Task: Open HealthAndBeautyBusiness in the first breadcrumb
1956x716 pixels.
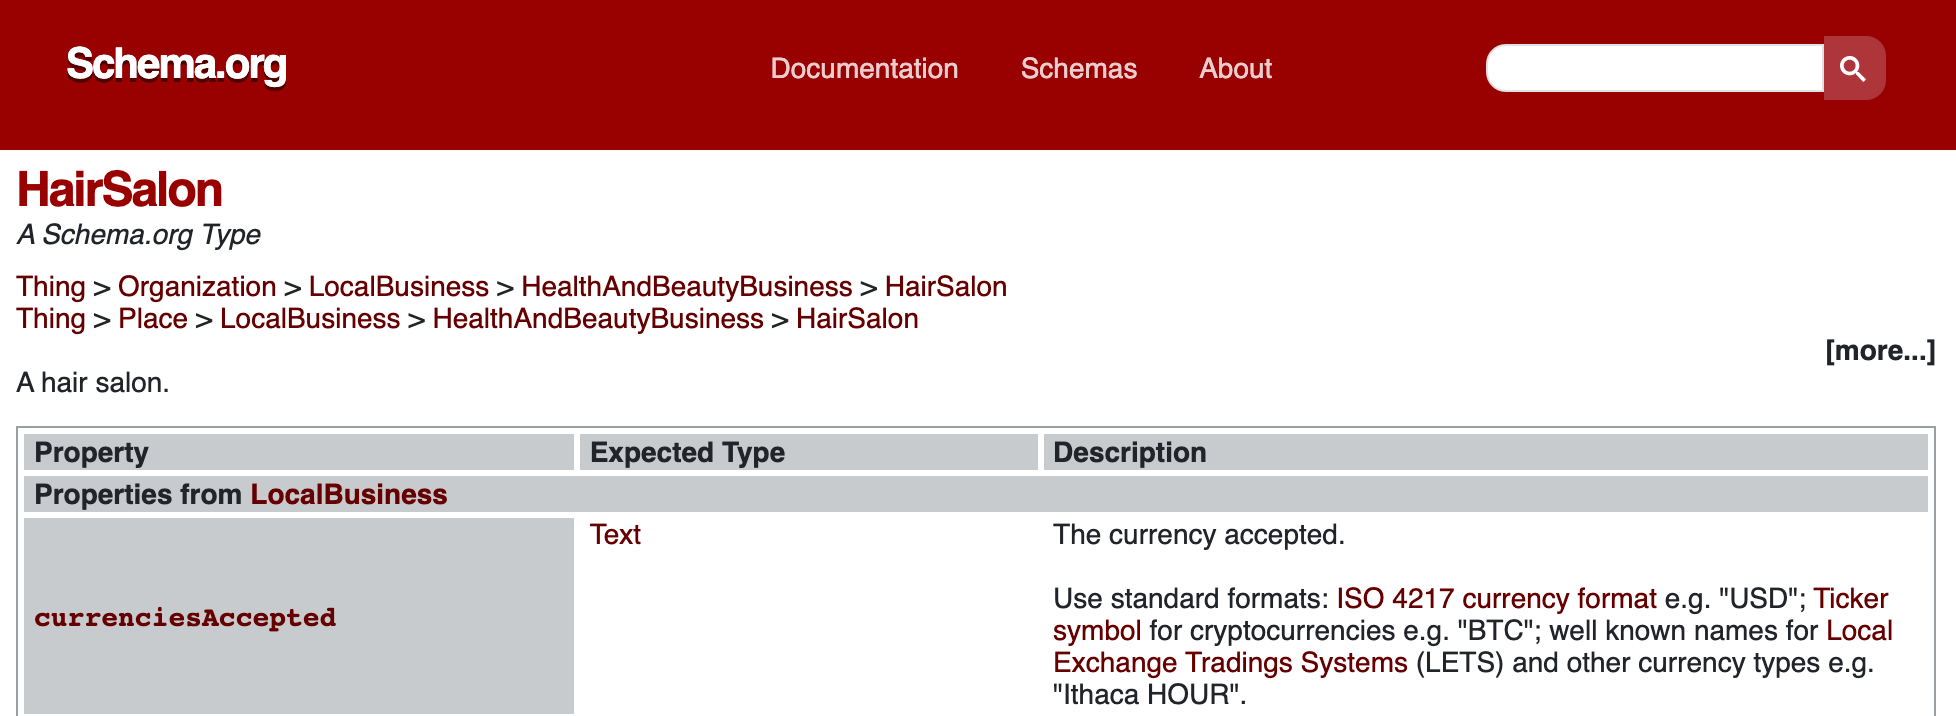Action: [x=686, y=287]
